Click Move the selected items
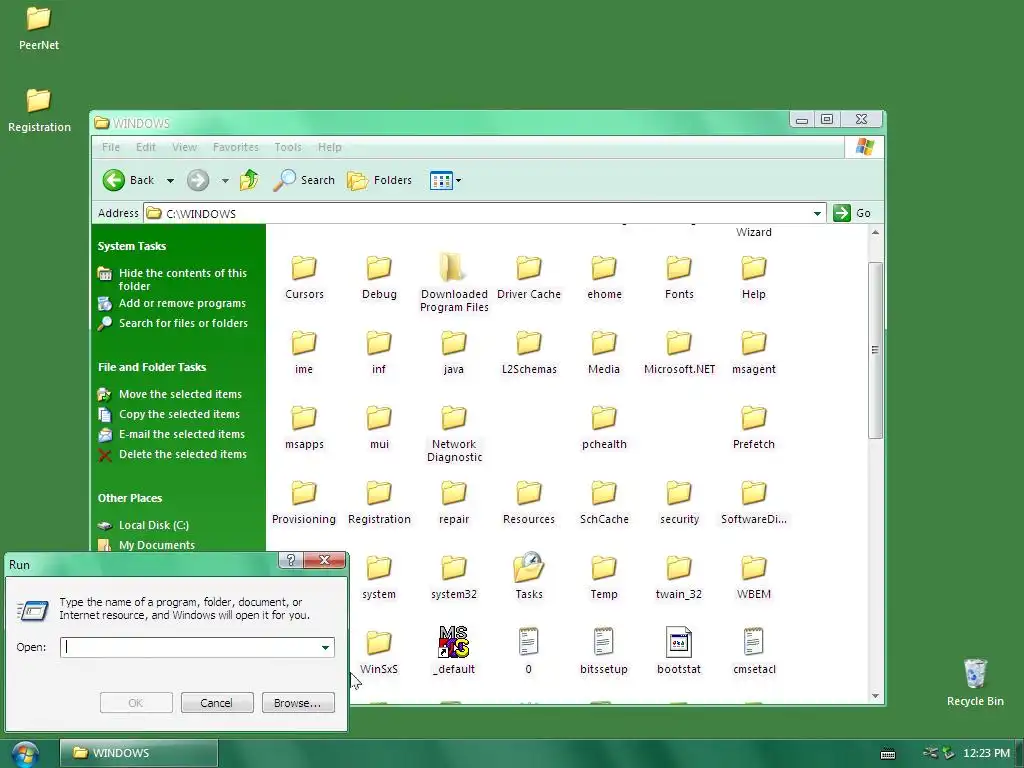The image size is (1024, 768). point(180,394)
